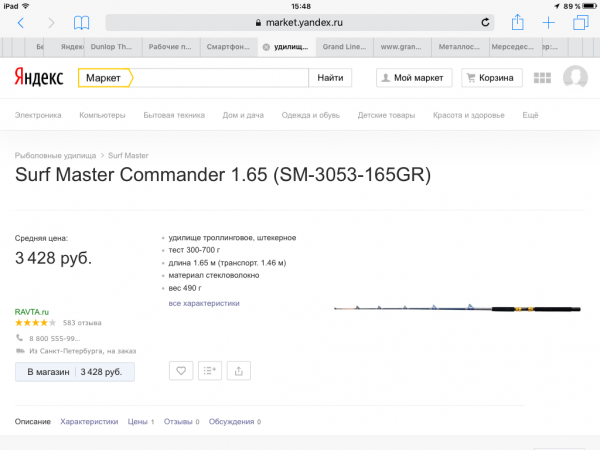Screen dimensions: 600x450
Task: Click the average price 3 428 руб.
Action: pyautogui.click(x=54, y=258)
